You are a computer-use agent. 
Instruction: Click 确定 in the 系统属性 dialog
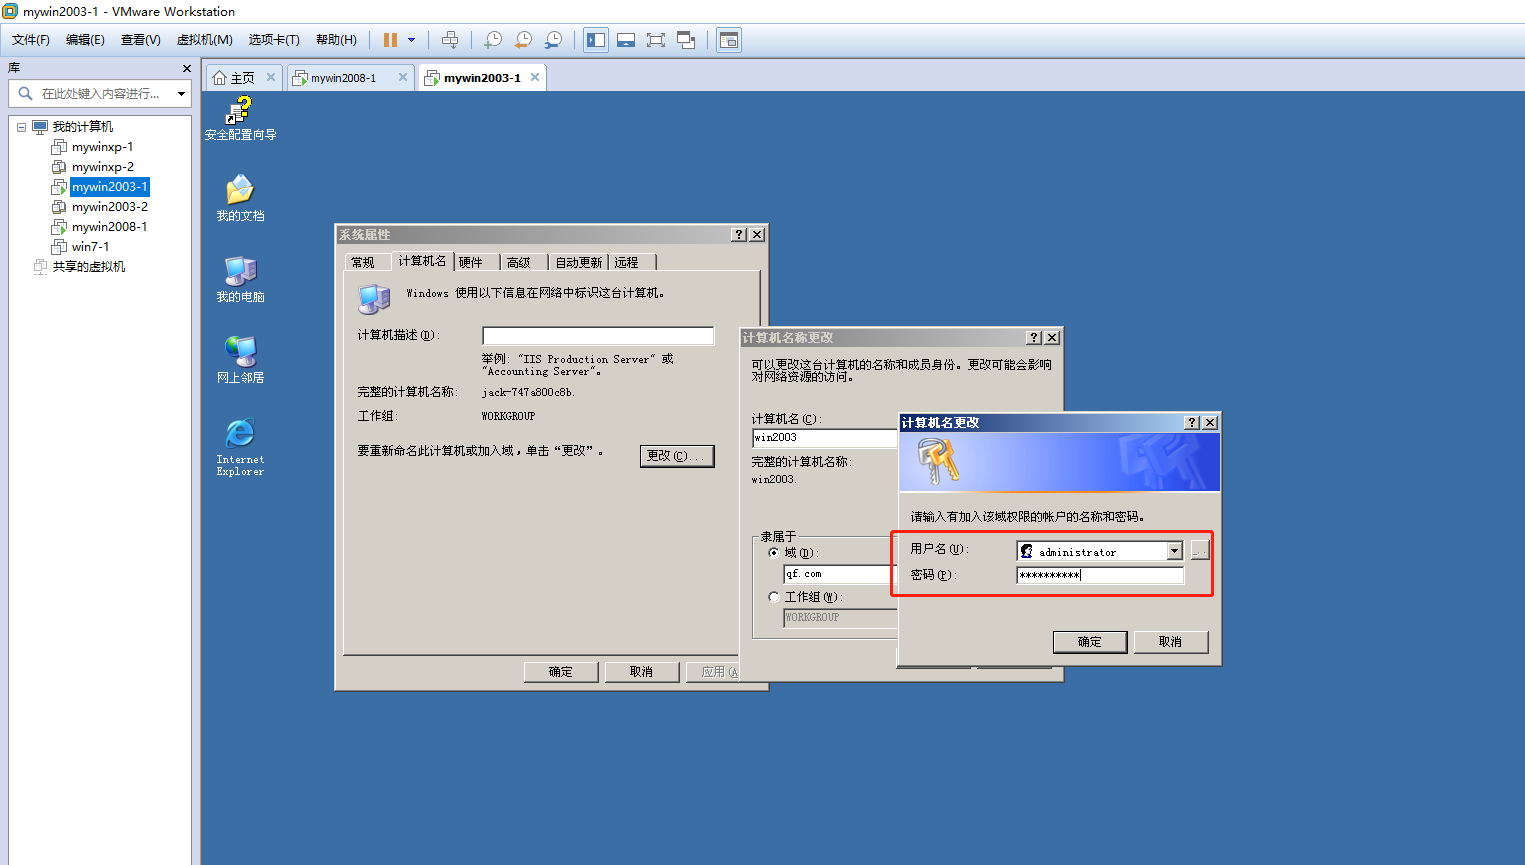561,672
